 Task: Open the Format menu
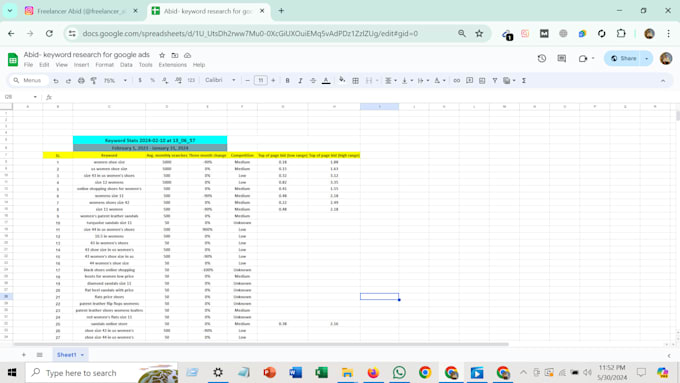coord(104,65)
